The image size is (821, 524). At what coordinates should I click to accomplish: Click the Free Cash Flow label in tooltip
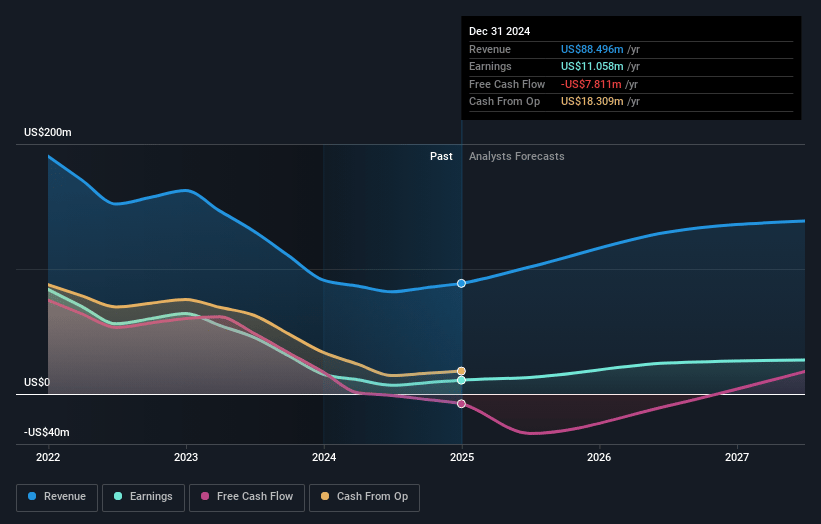click(x=507, y=84)
